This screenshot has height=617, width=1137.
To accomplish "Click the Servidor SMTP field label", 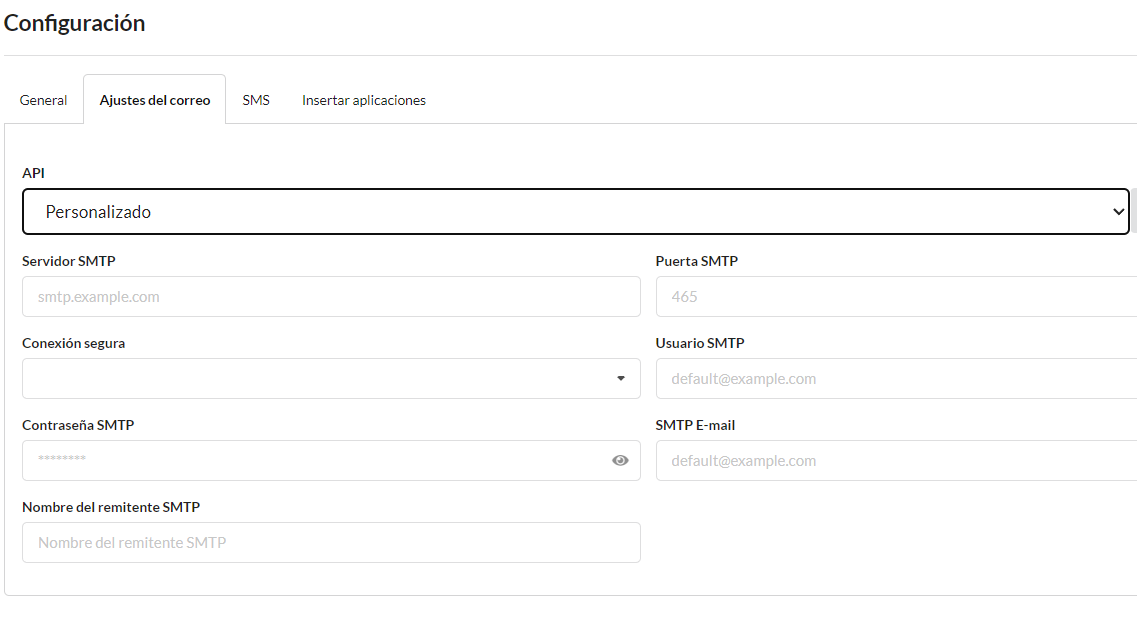I will tap(68, 260).
